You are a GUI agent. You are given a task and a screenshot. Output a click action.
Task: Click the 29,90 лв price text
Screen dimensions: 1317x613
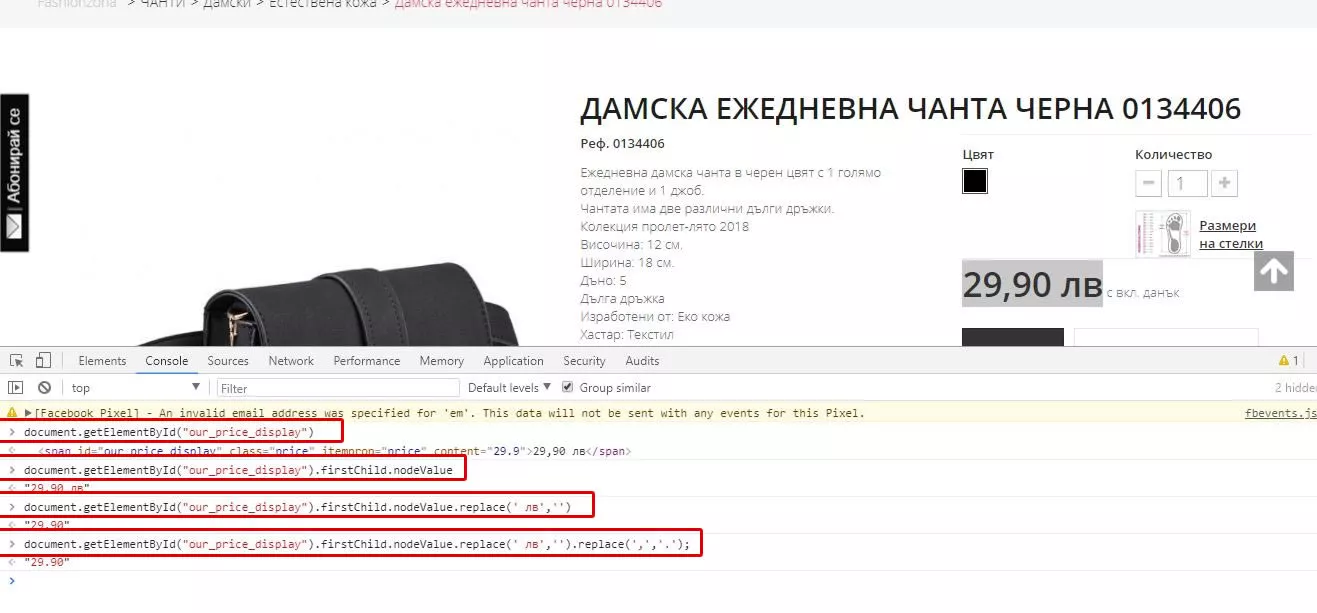click(x=1032, y=285)
